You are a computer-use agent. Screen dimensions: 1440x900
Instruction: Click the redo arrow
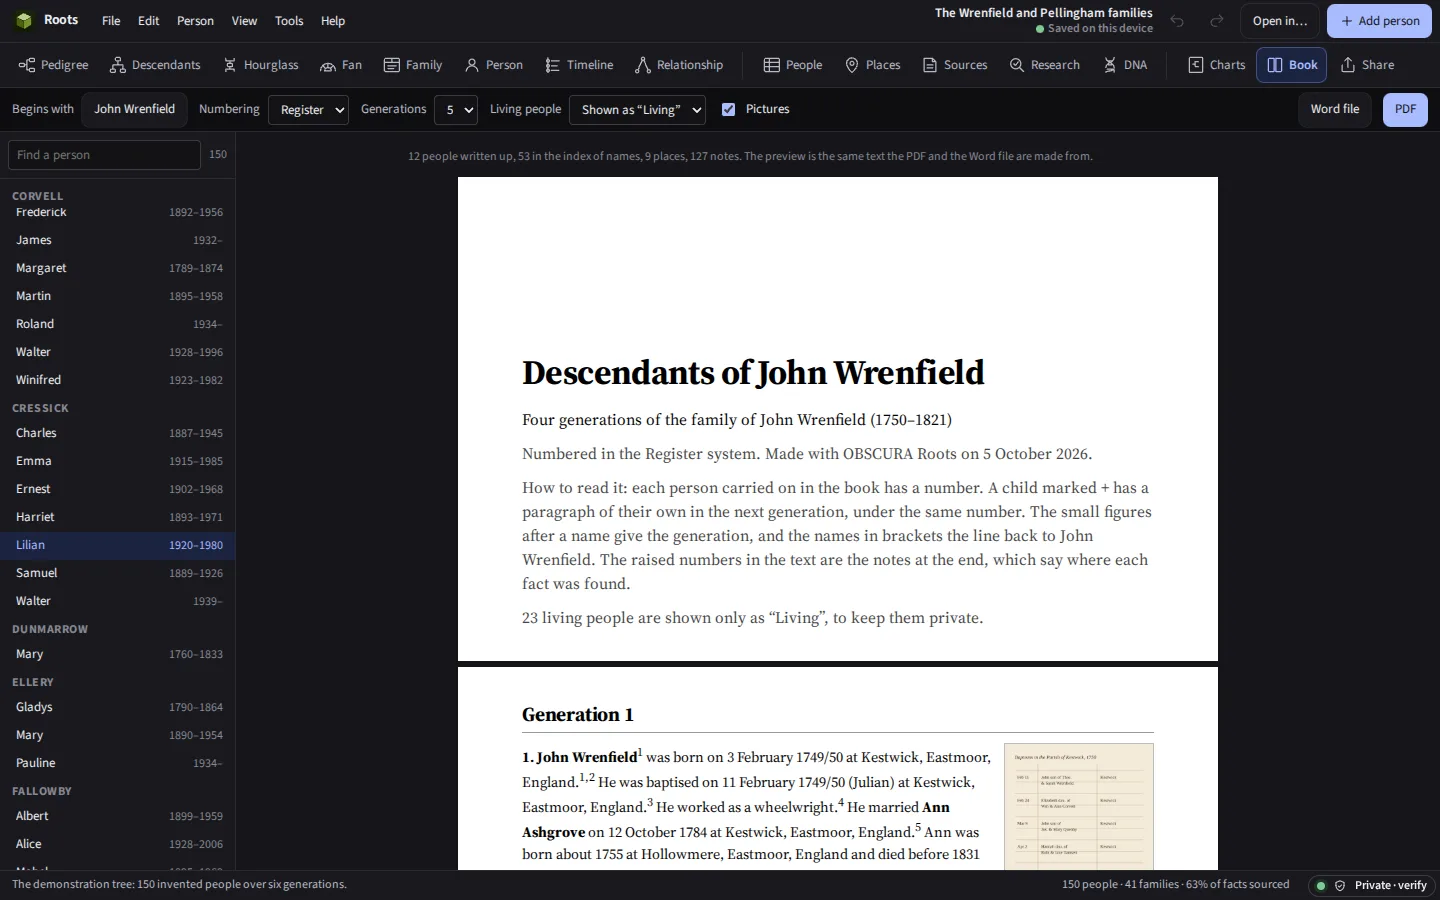[1217, 21]
